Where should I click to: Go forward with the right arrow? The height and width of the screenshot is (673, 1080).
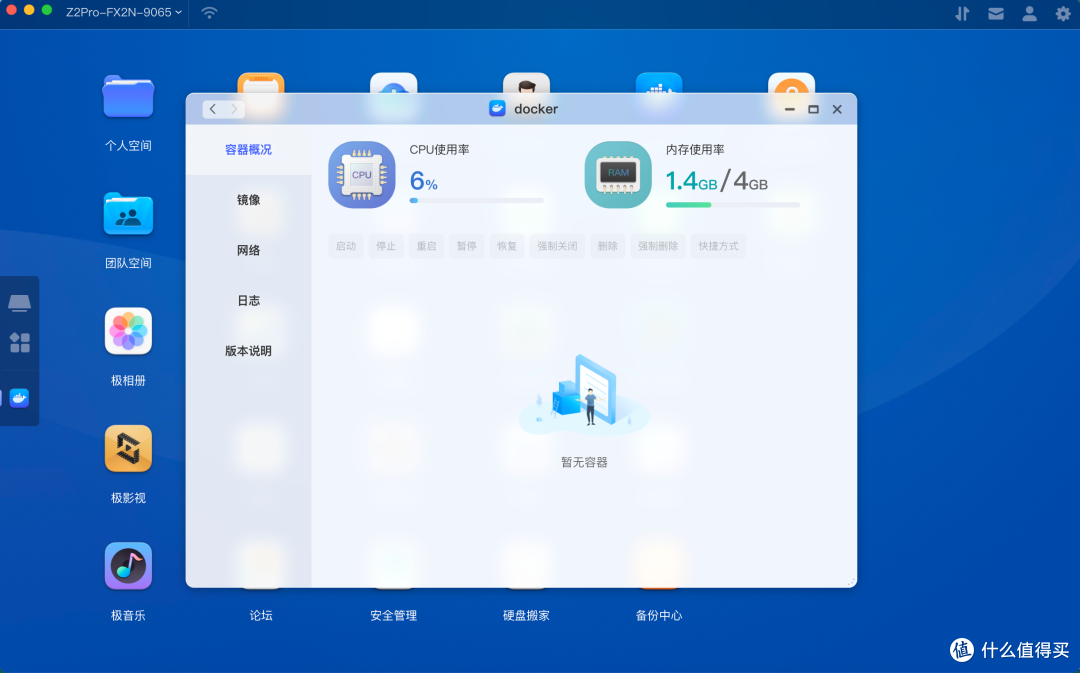[x=234, y=109]
